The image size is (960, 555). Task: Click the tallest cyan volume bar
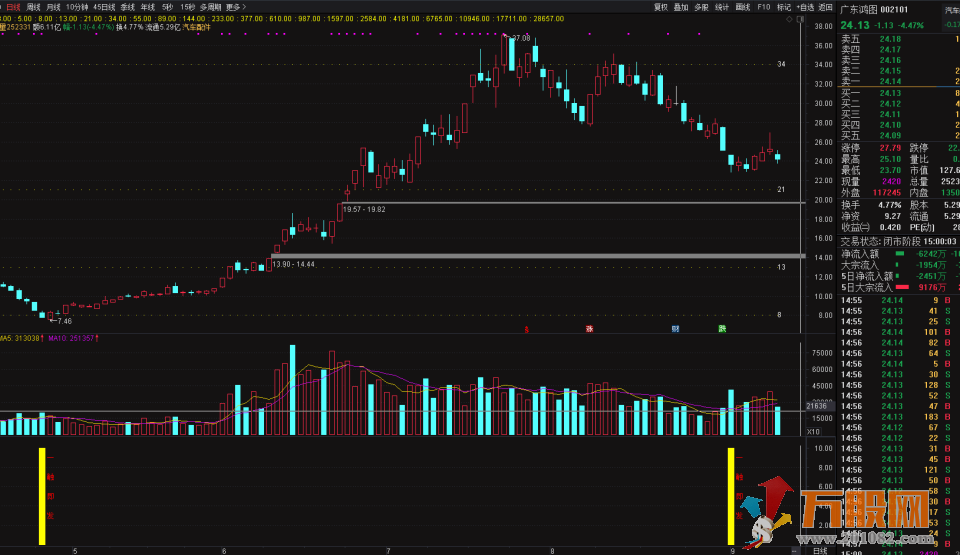coord(293,390)
